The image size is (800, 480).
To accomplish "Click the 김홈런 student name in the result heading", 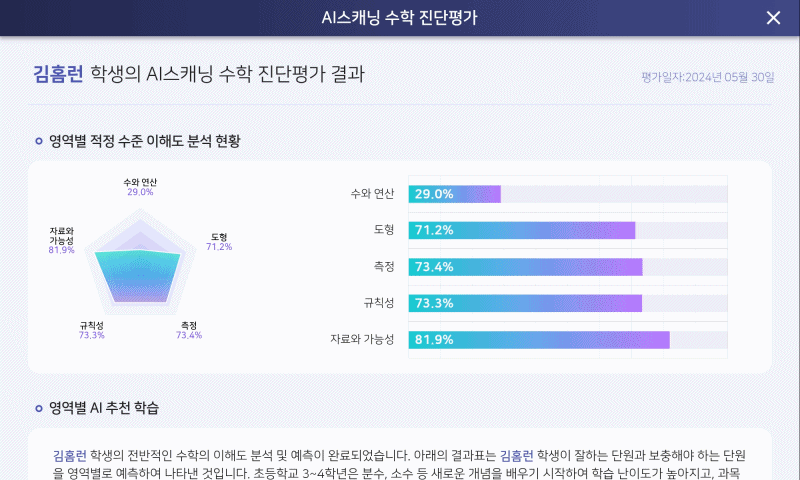I will [58, 74].
